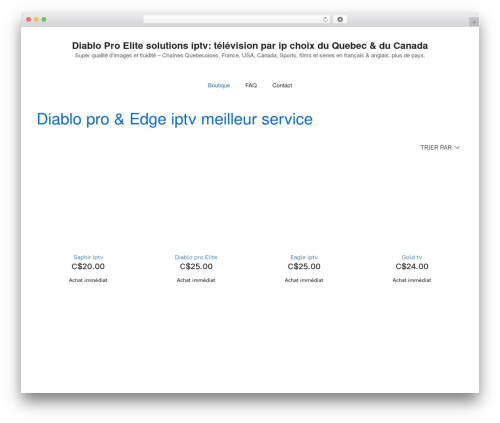The height and width of the screenshot is (423, 500).
Task: Open the TRIER PAR sort dropdown
Action: click(x=440, y=147)
